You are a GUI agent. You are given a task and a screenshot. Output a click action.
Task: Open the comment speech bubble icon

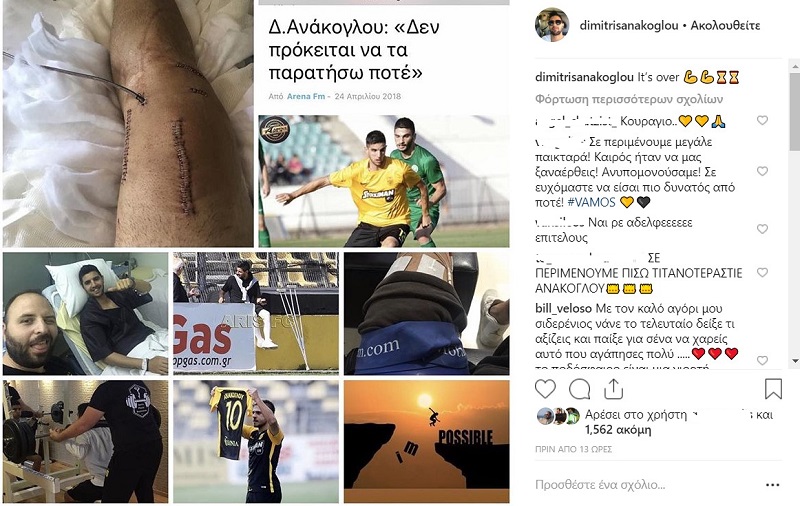(x=580, y=389)
